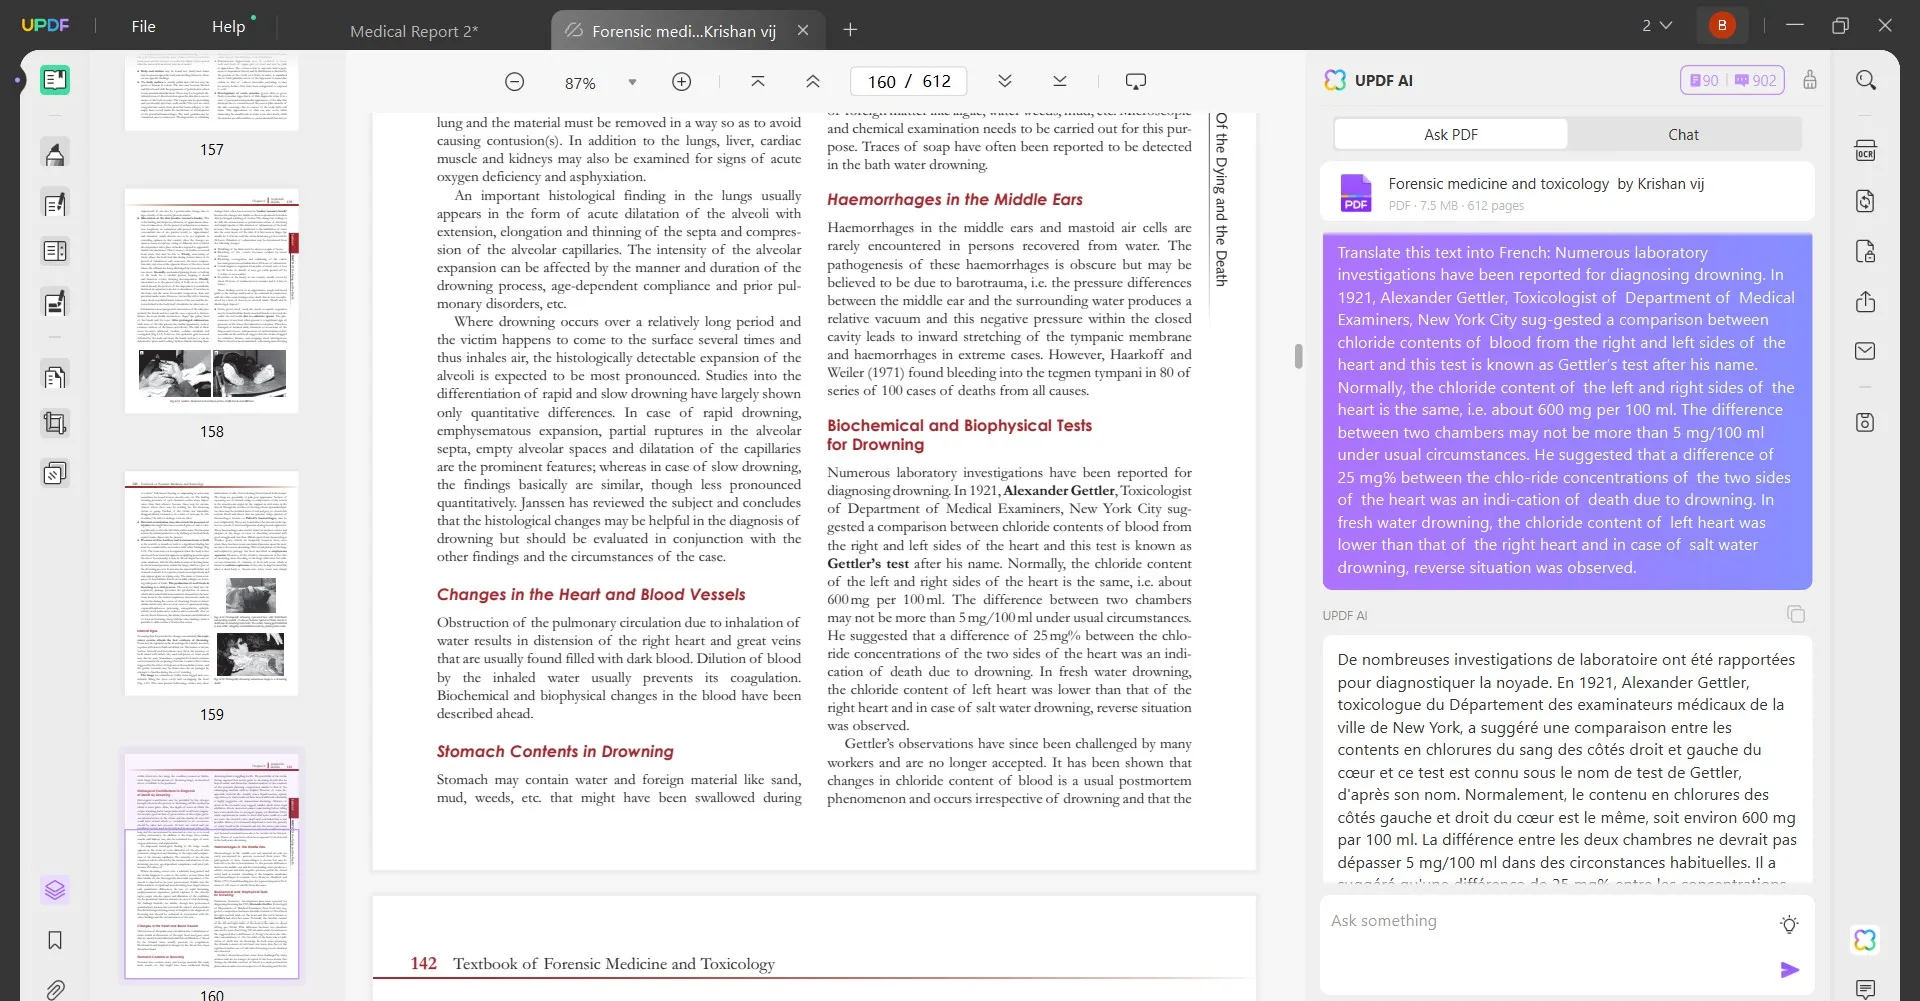Click the UPDF logo

[x=46, y=26]
